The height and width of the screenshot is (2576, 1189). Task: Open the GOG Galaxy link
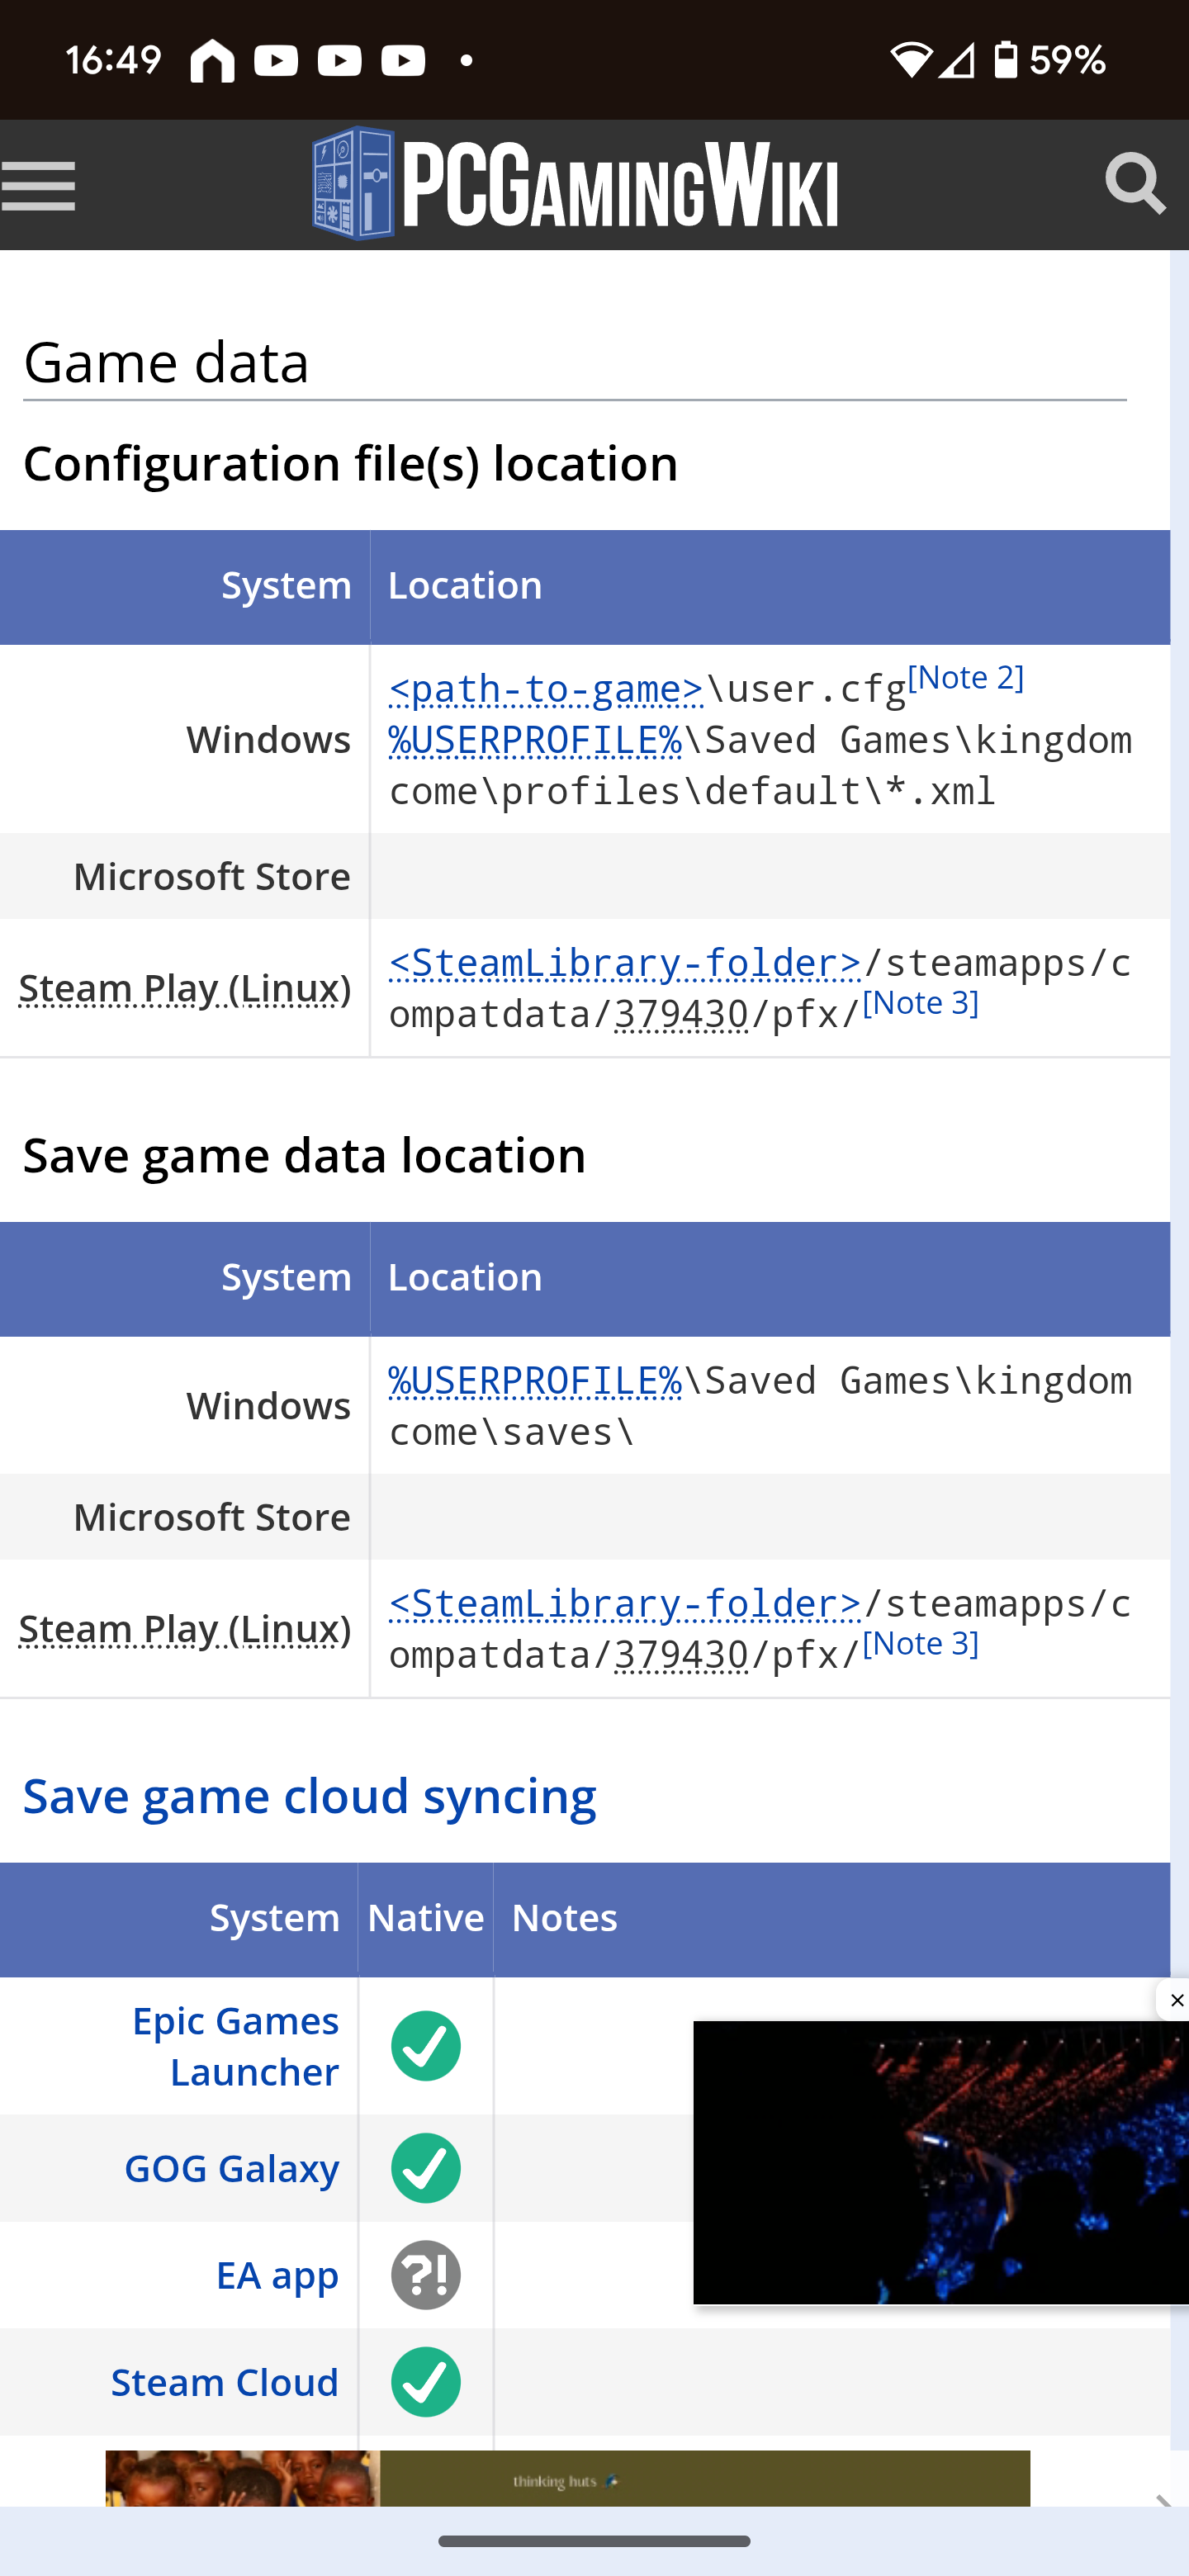(x=231, y=2167)
